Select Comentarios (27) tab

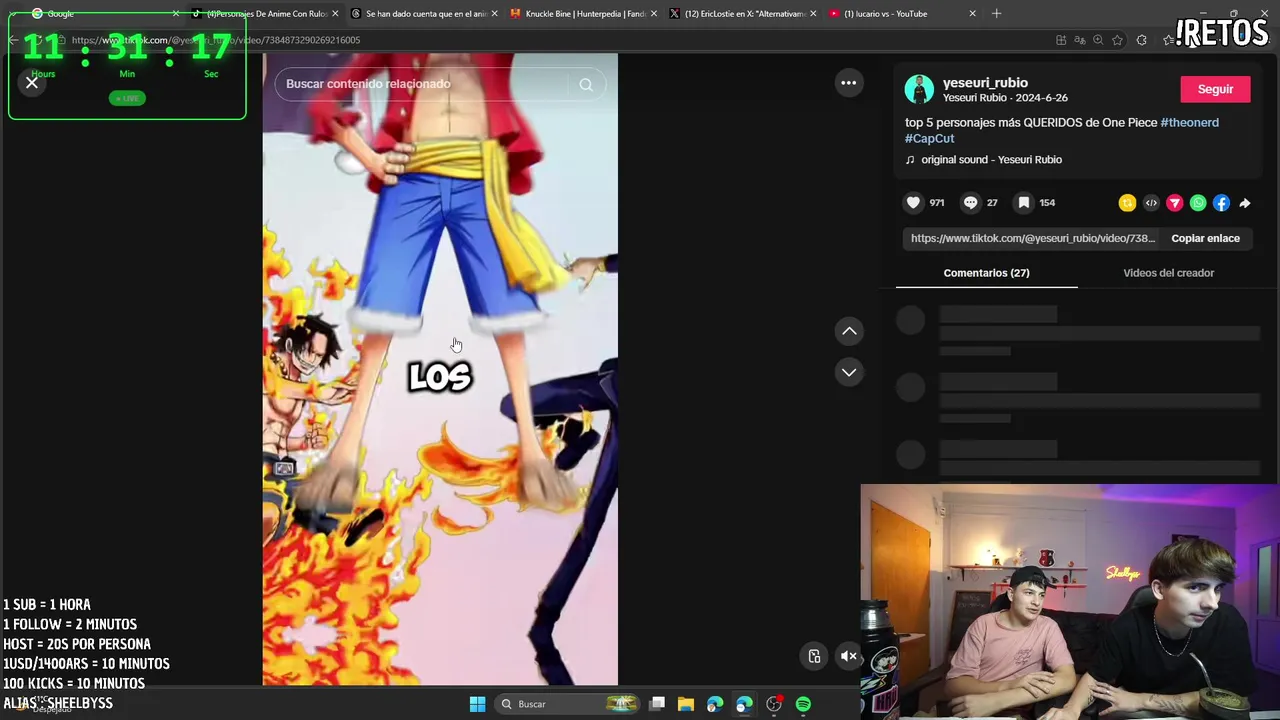(986, 273)
